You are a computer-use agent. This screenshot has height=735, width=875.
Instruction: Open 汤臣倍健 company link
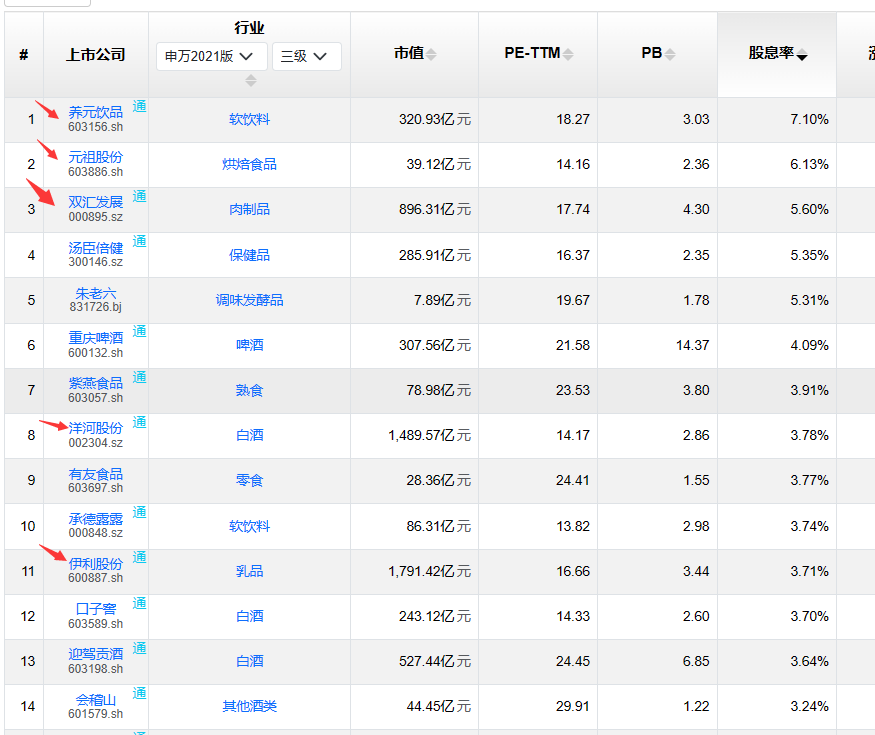point(95,248)
